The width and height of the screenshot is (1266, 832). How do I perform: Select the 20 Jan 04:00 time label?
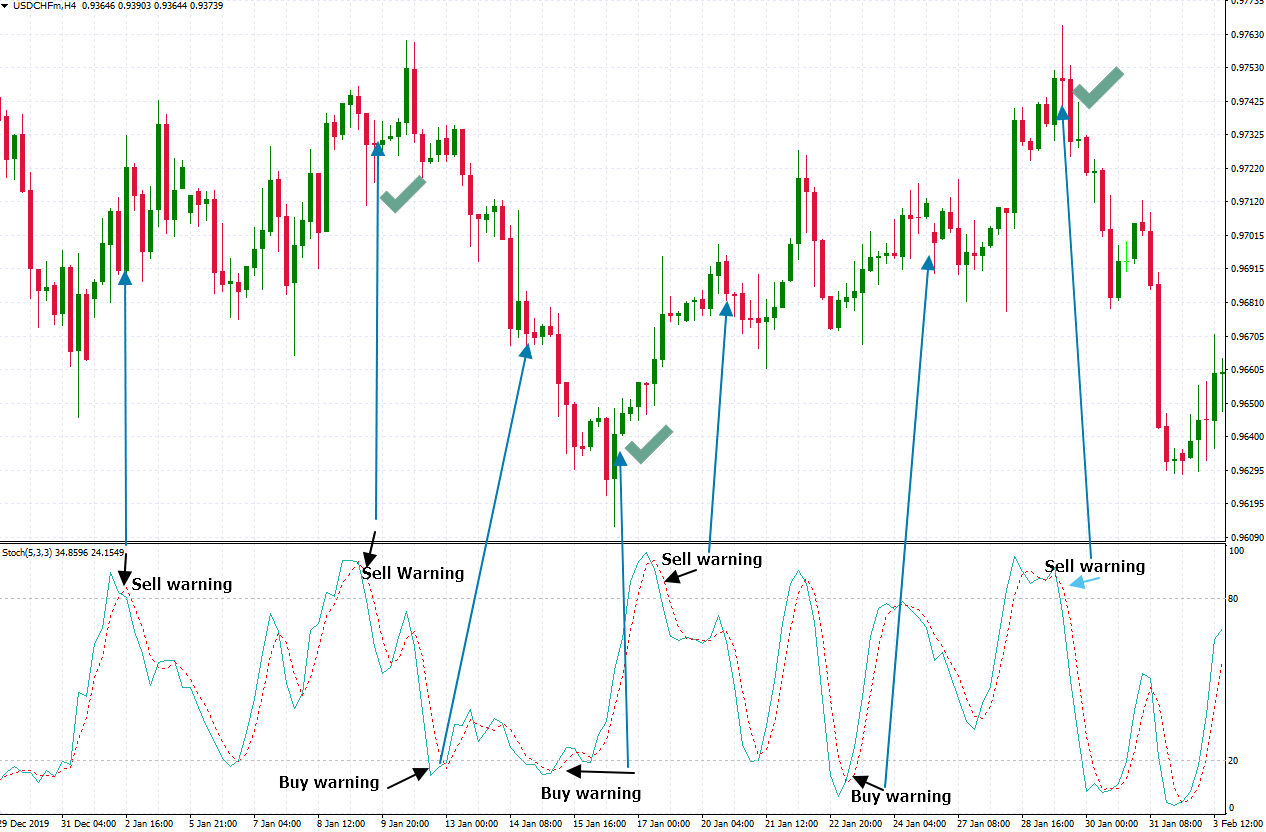coord(728,824)
